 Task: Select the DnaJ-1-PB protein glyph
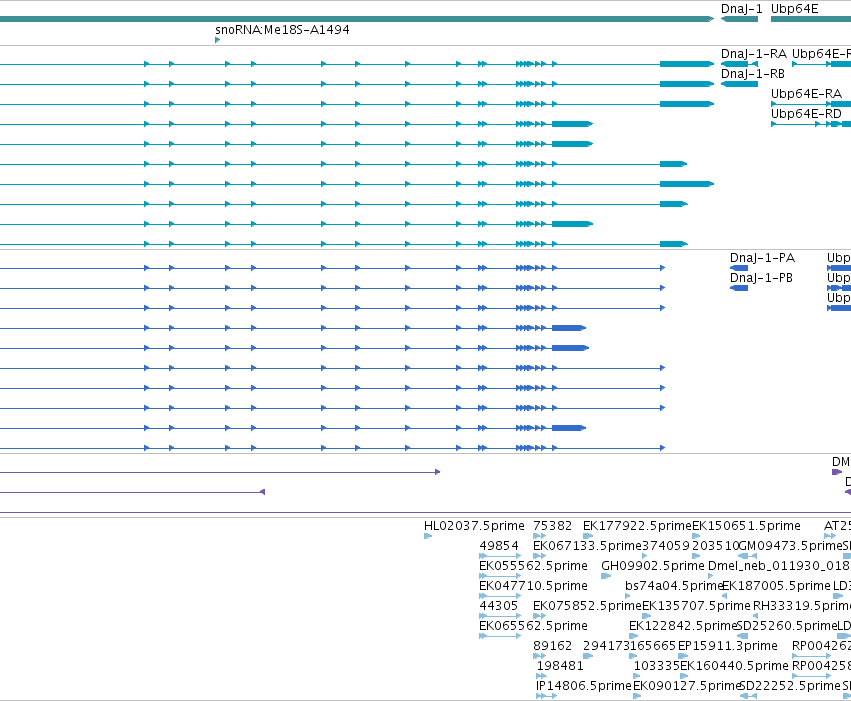(x=739, y=288)
